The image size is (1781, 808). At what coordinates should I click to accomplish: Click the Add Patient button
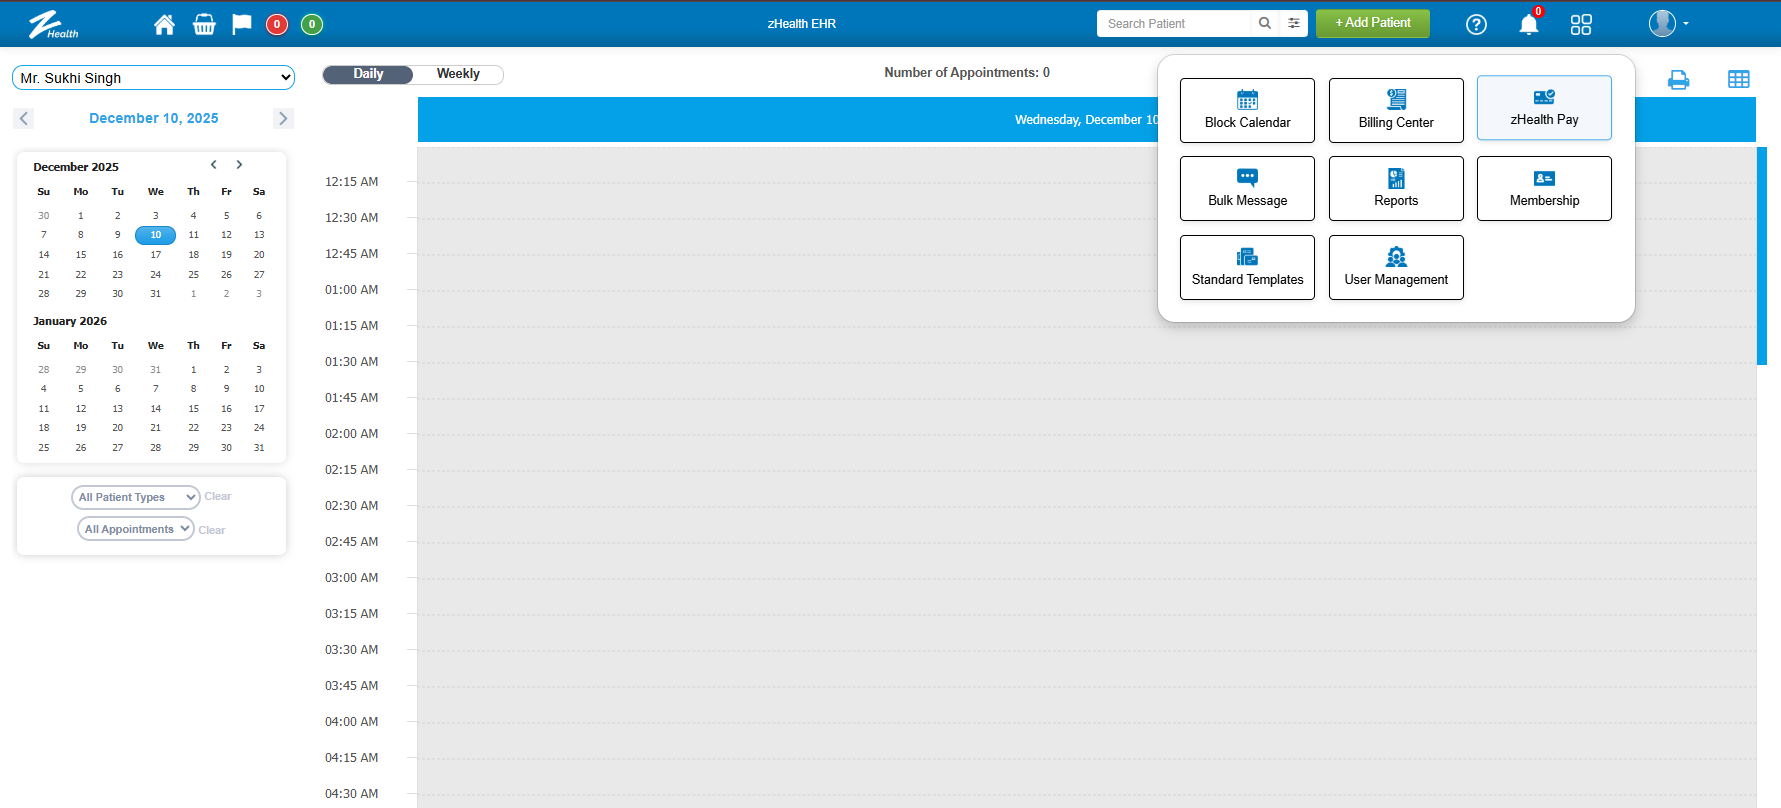tap(1372, 23)
